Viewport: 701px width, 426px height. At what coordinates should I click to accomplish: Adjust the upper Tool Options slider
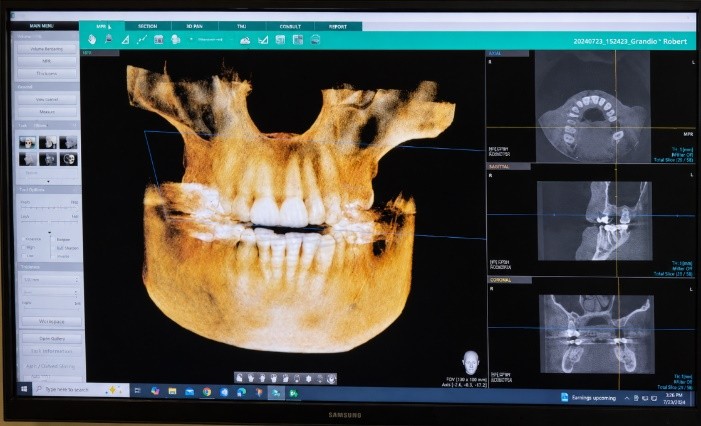tap(49, 207)
